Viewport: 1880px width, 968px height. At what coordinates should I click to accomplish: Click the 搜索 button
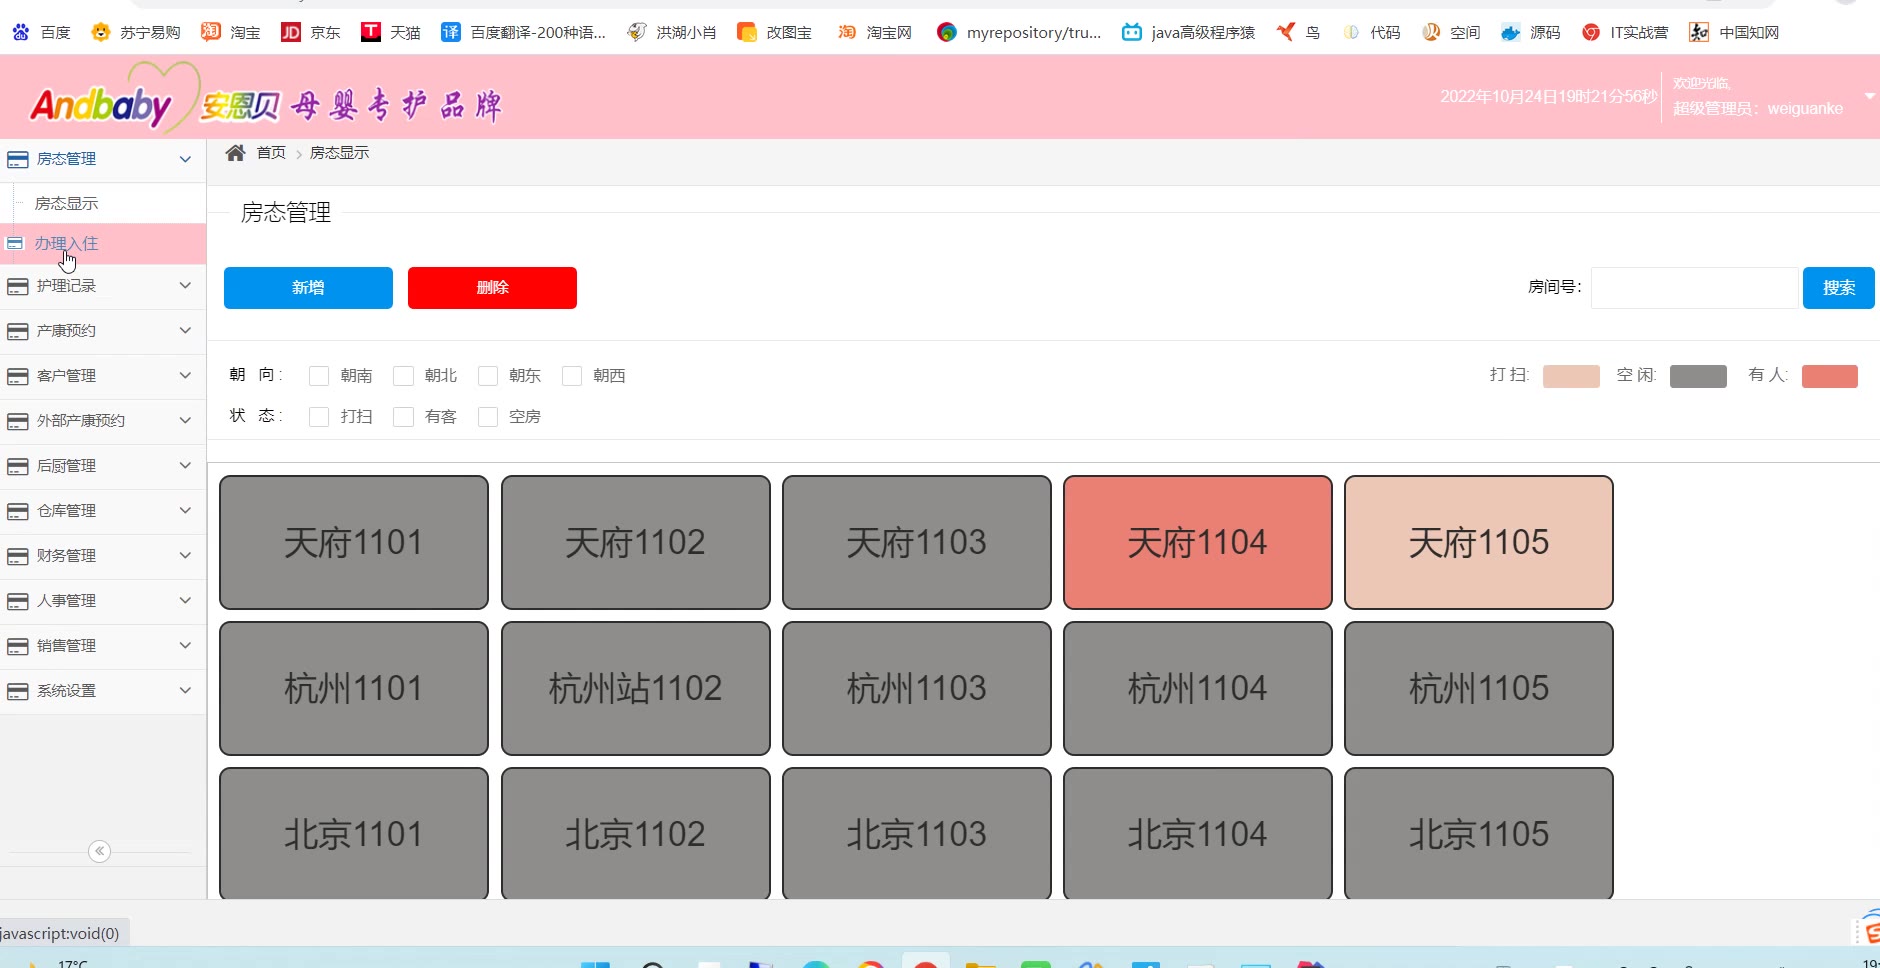1838,288
